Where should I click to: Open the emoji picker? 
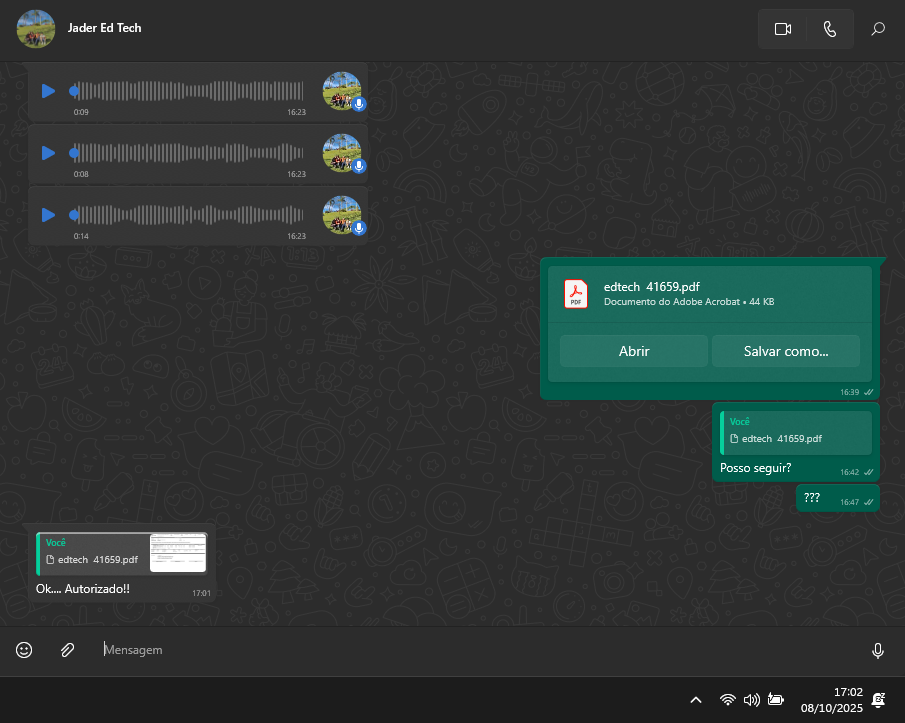(24, 650)
